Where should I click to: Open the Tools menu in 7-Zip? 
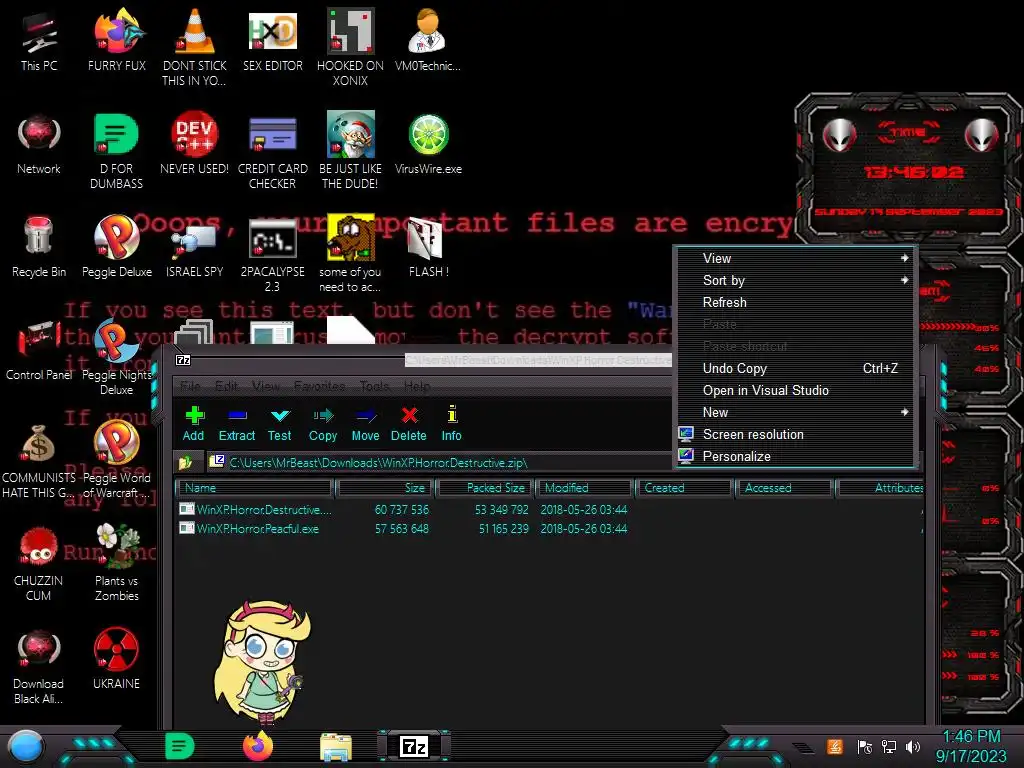click(x=375, y=386)
